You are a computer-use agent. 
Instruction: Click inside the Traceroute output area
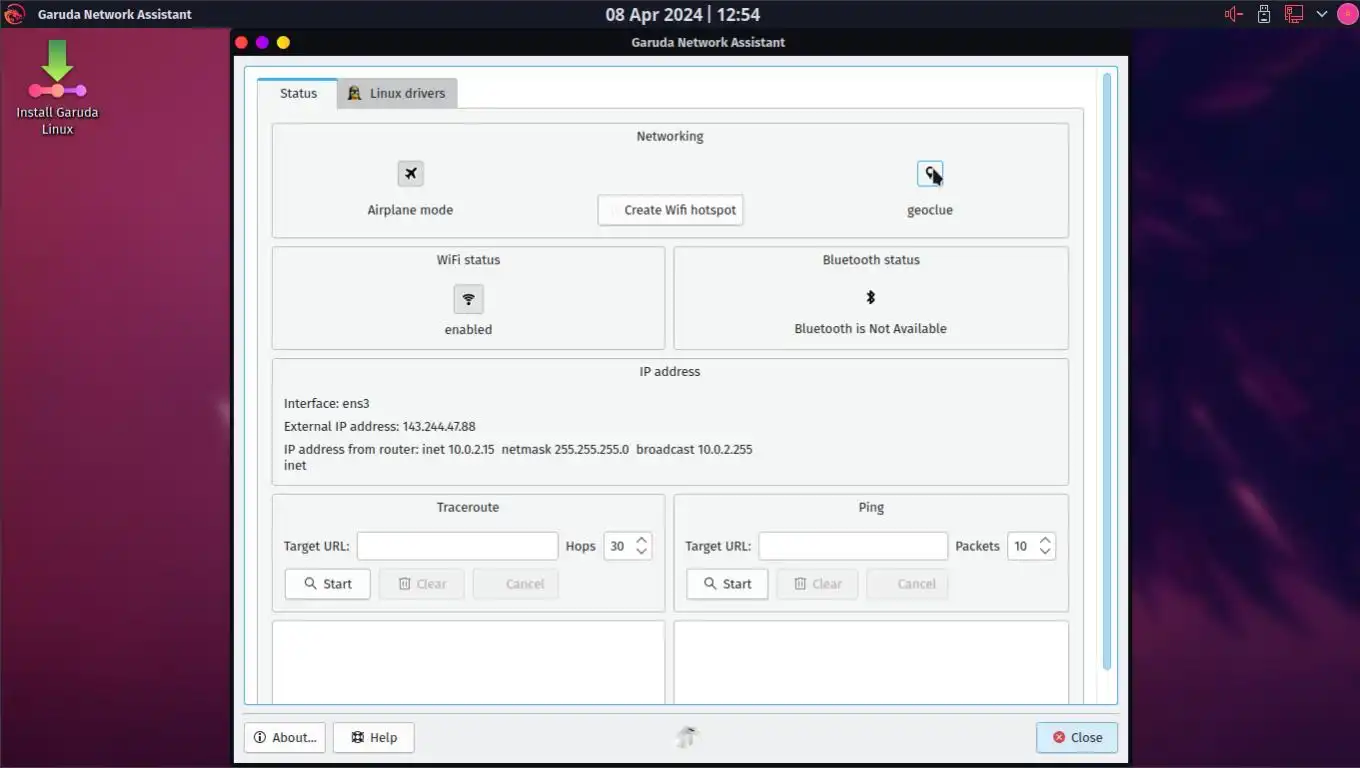(x=468, y=662)
